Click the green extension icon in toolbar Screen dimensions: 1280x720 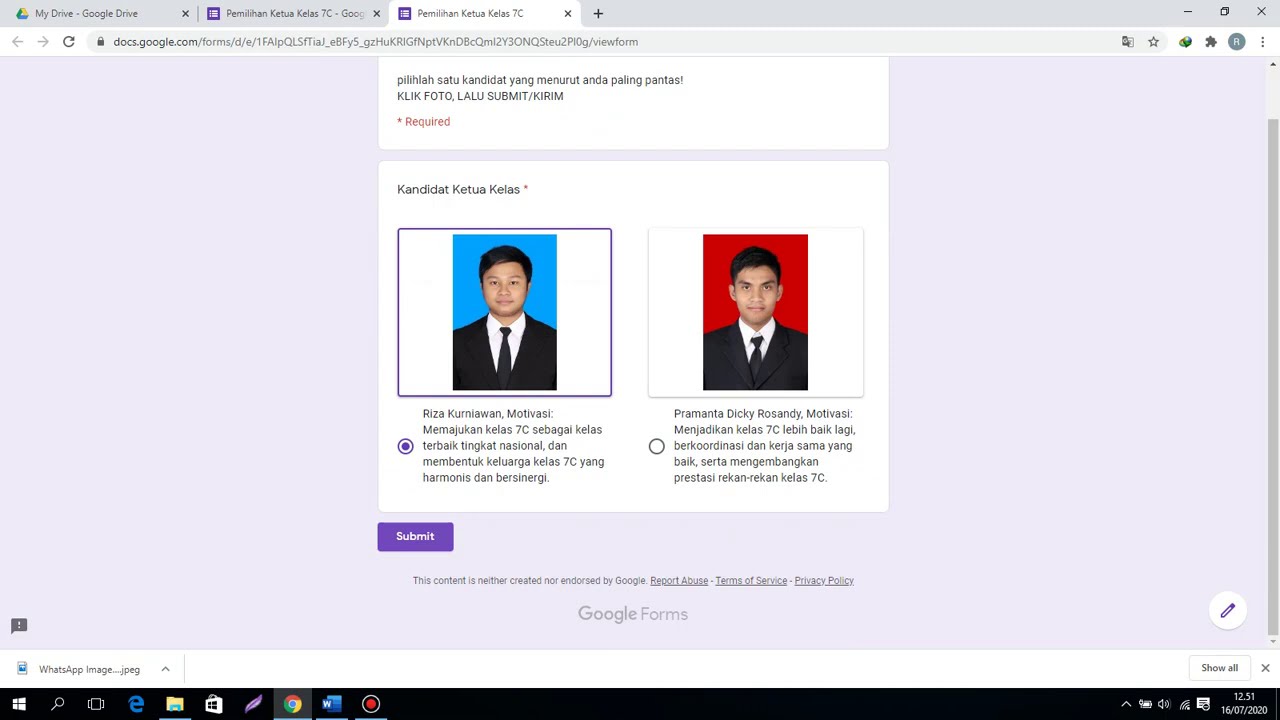click(1185, 42)
